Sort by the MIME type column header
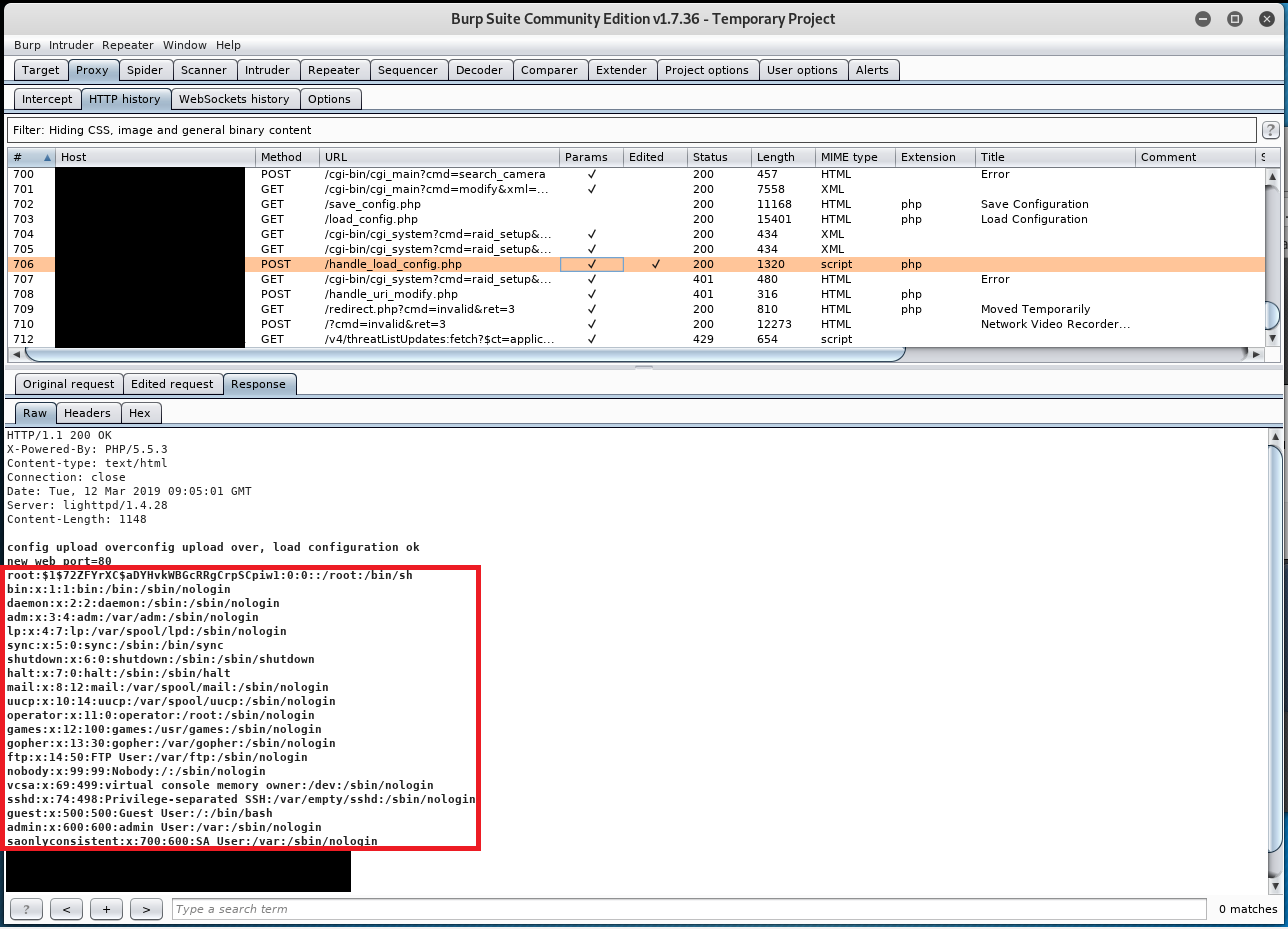 pyautogui.click(x=855, y=157)
